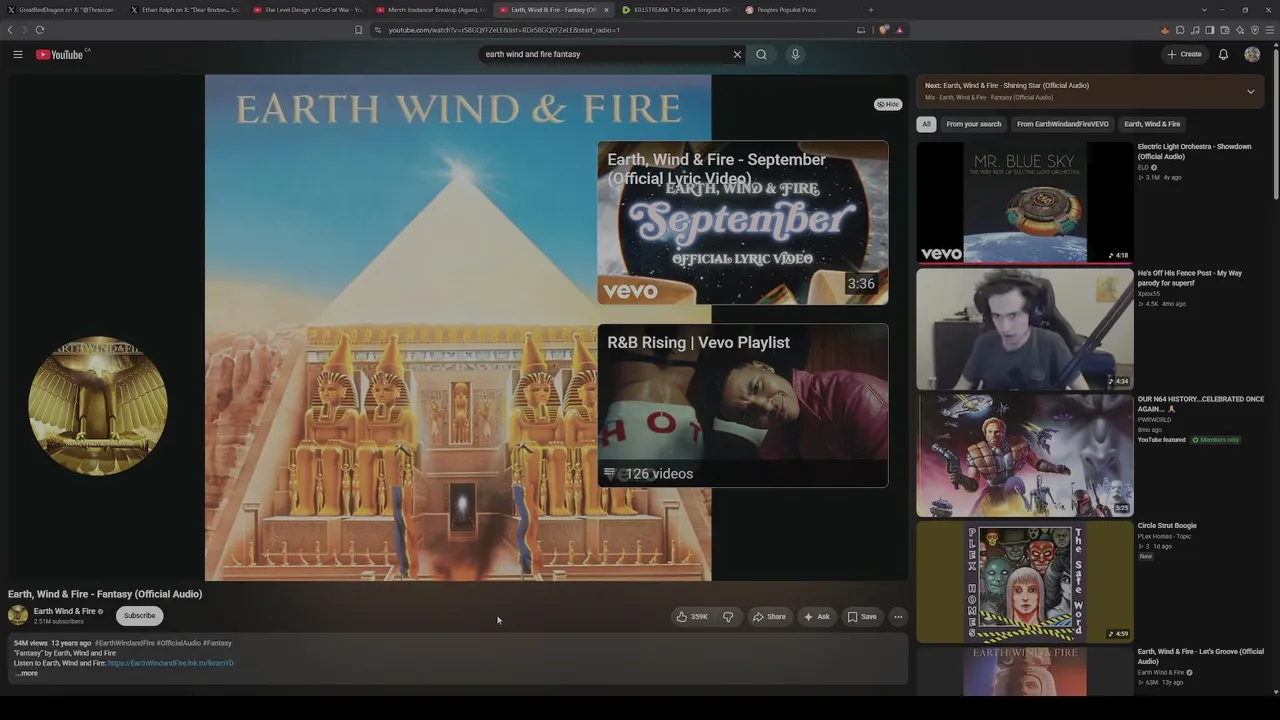Select the From EarthWindandFireVEVO chip
1280x720 pixels.
click(x=1063, y=124)
